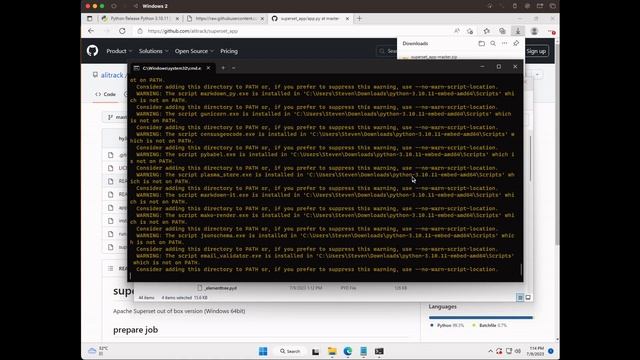The width and height of the screenshot is (640, 360).
Task: Open the Collections icon in browser toolbar
Action: [502, 31]
